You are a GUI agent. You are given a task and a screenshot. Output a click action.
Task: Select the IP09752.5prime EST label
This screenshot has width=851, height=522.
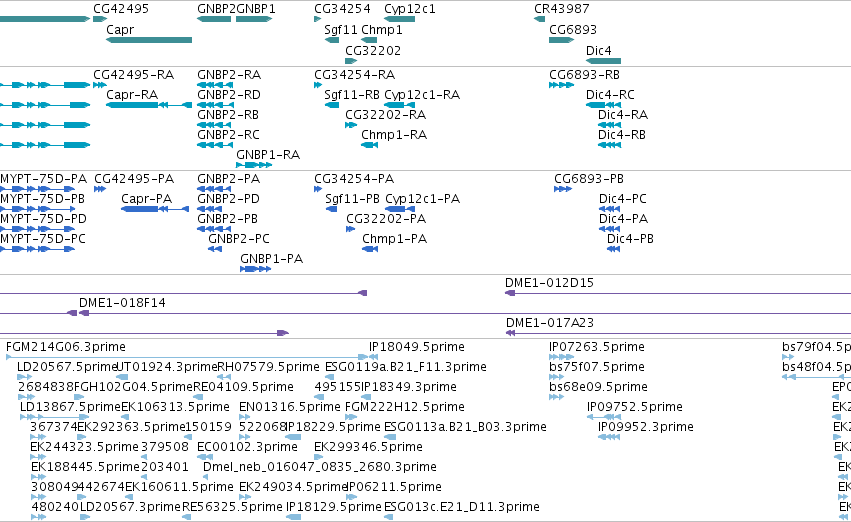tap(635, 407)
